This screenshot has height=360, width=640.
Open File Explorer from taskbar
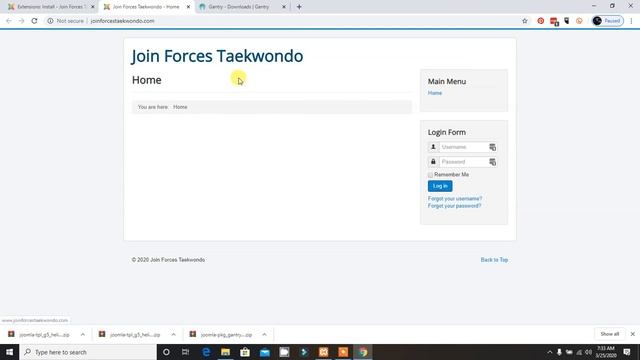tap(225, 352)
